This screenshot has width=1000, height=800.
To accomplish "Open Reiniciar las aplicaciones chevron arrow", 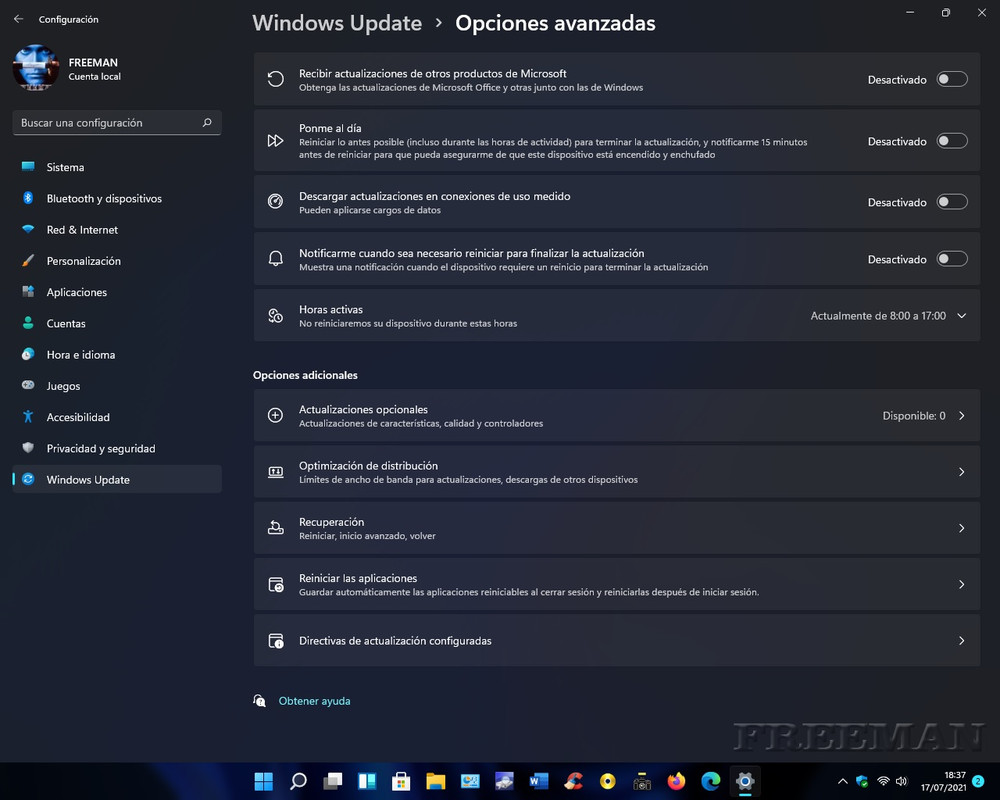I will (962, 584).
